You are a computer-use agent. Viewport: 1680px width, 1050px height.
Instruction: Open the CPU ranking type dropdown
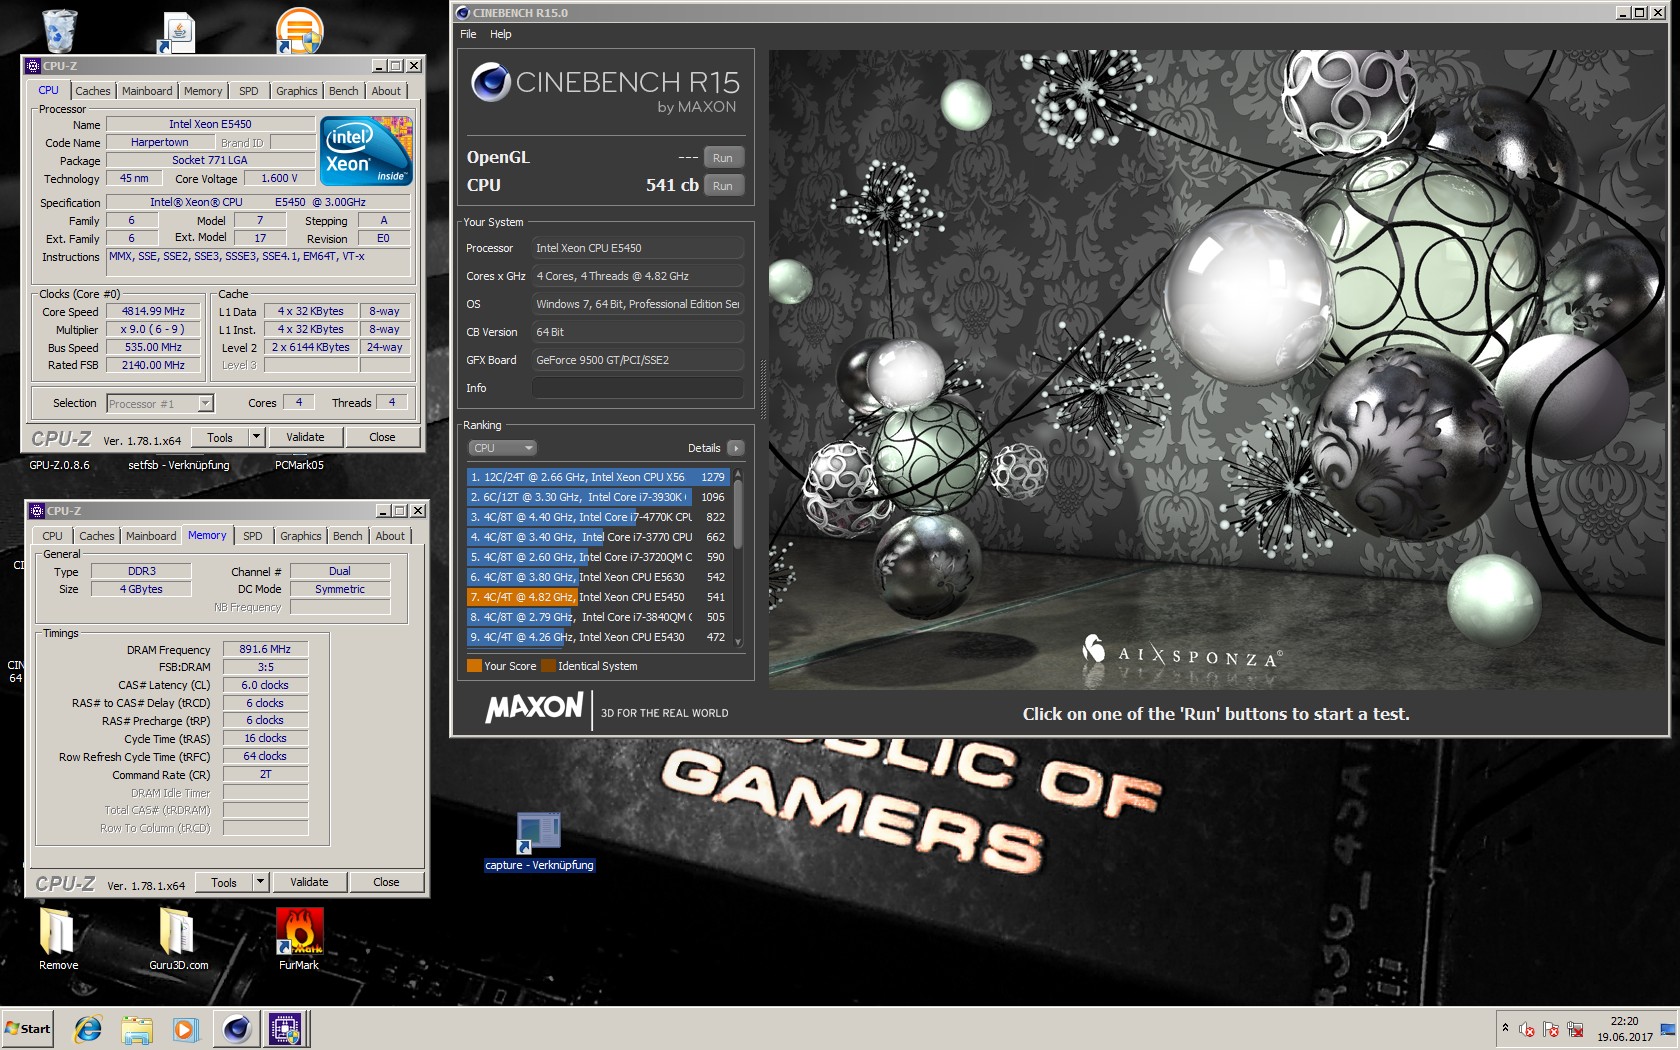502,448
